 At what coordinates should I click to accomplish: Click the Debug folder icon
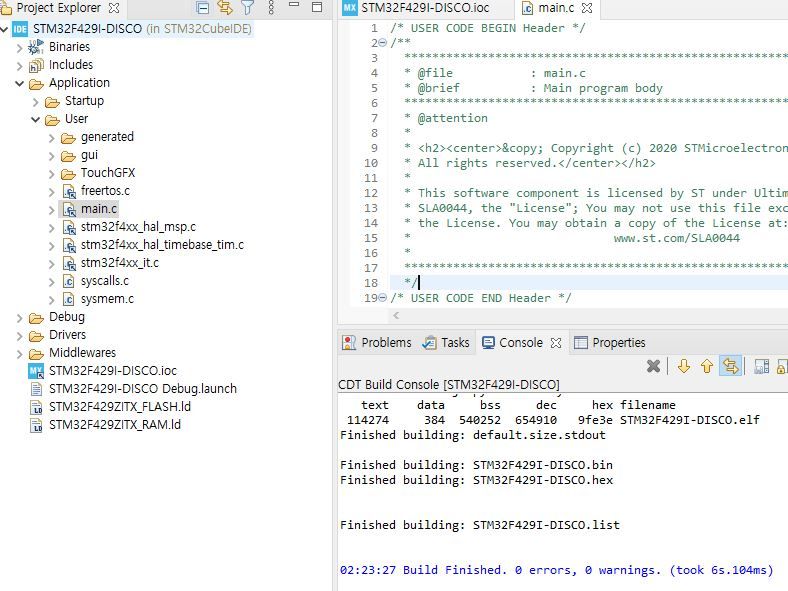coord(36,319)
